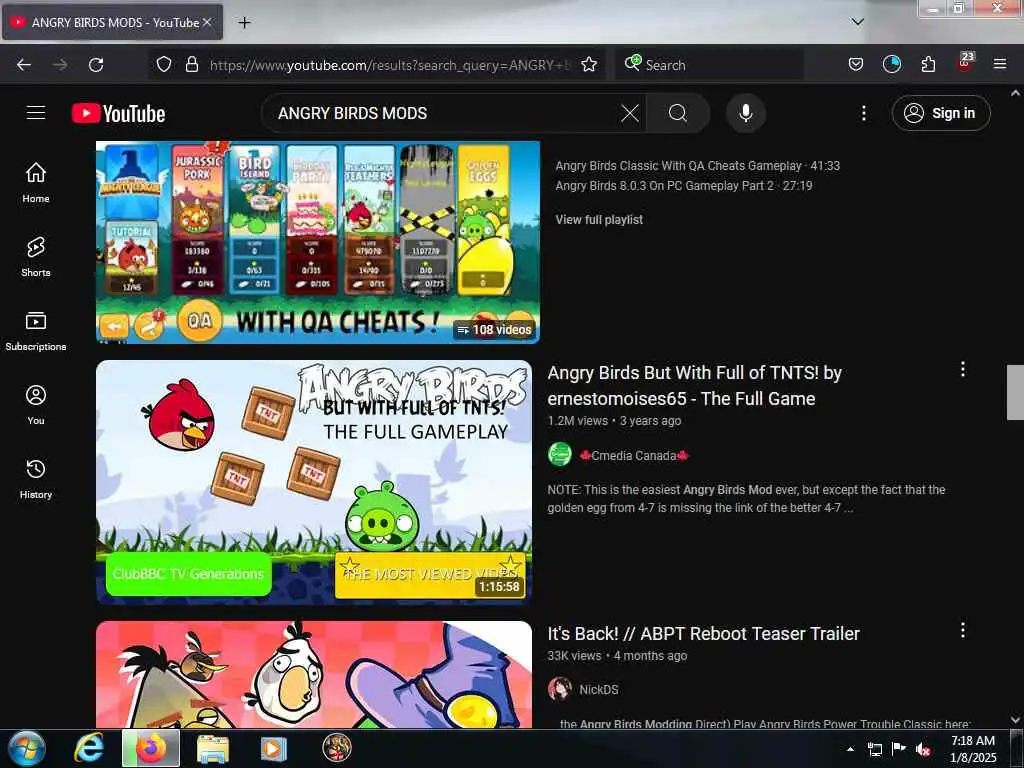This screenshot has width=1024, height=768.
Task: Open Shorts in the sidebar
Action: point(36,257)
